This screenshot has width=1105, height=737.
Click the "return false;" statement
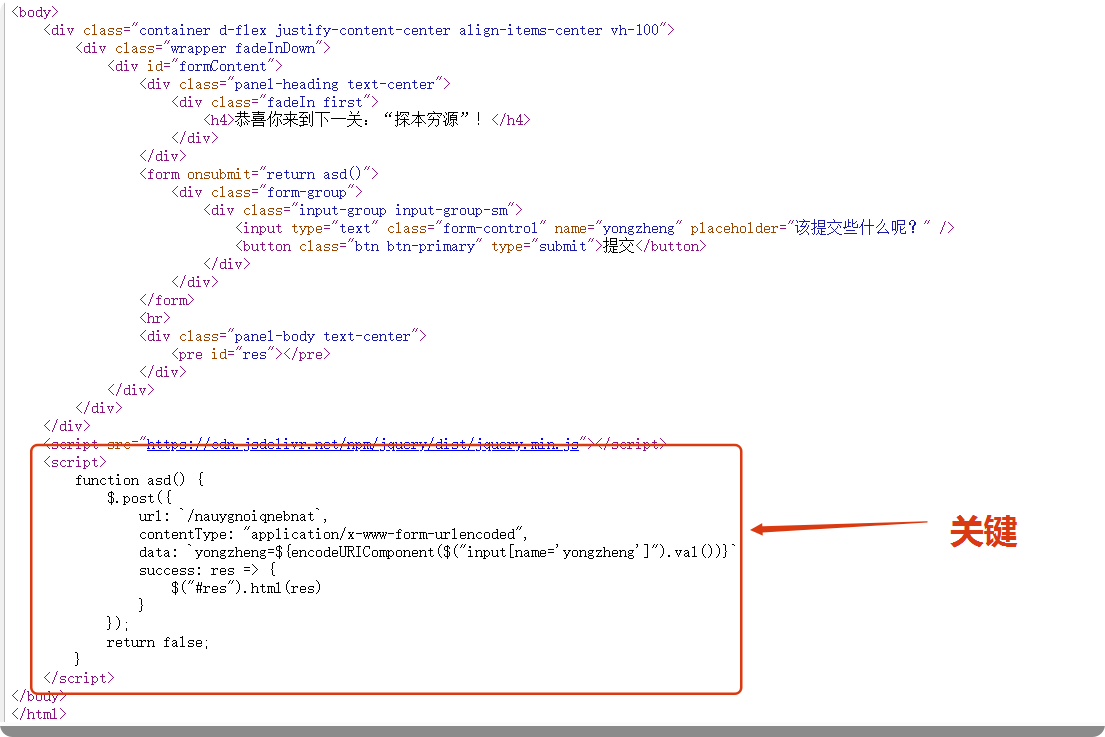coord(157,642)
